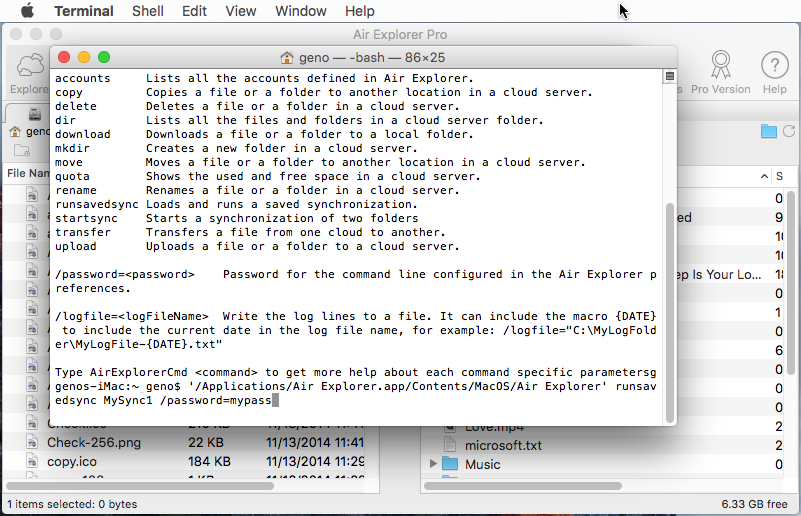Expand the Music folder
The image size is (801, 516).
(433, 464)
